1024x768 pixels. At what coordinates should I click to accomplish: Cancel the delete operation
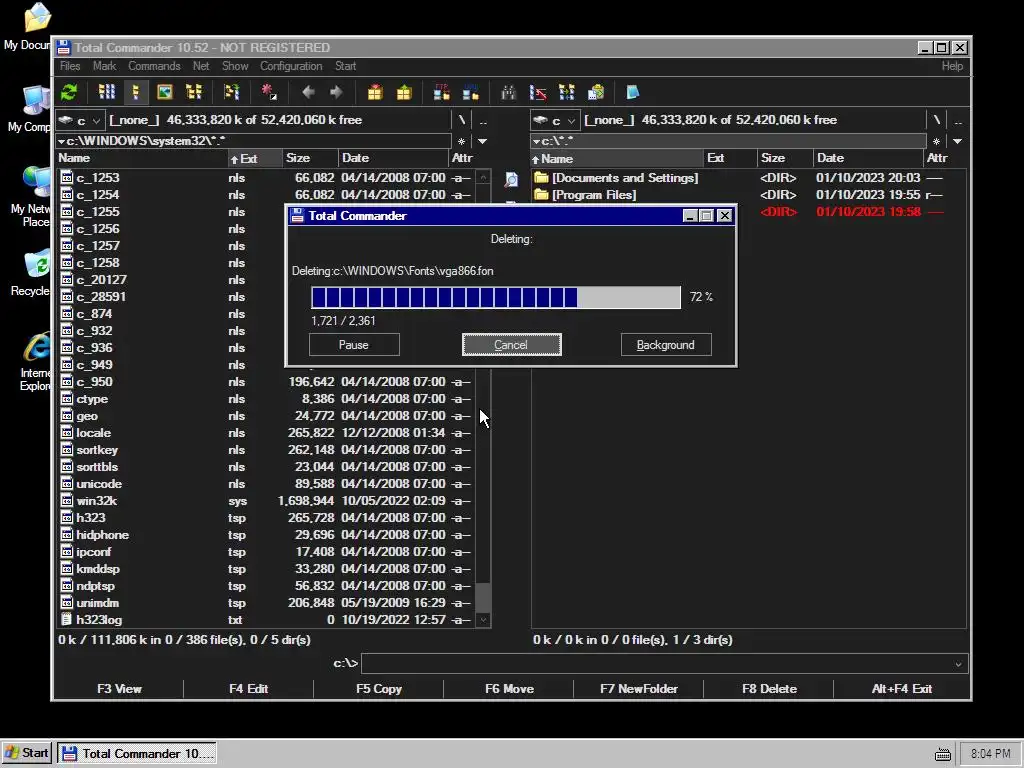(x=511, y=345)
